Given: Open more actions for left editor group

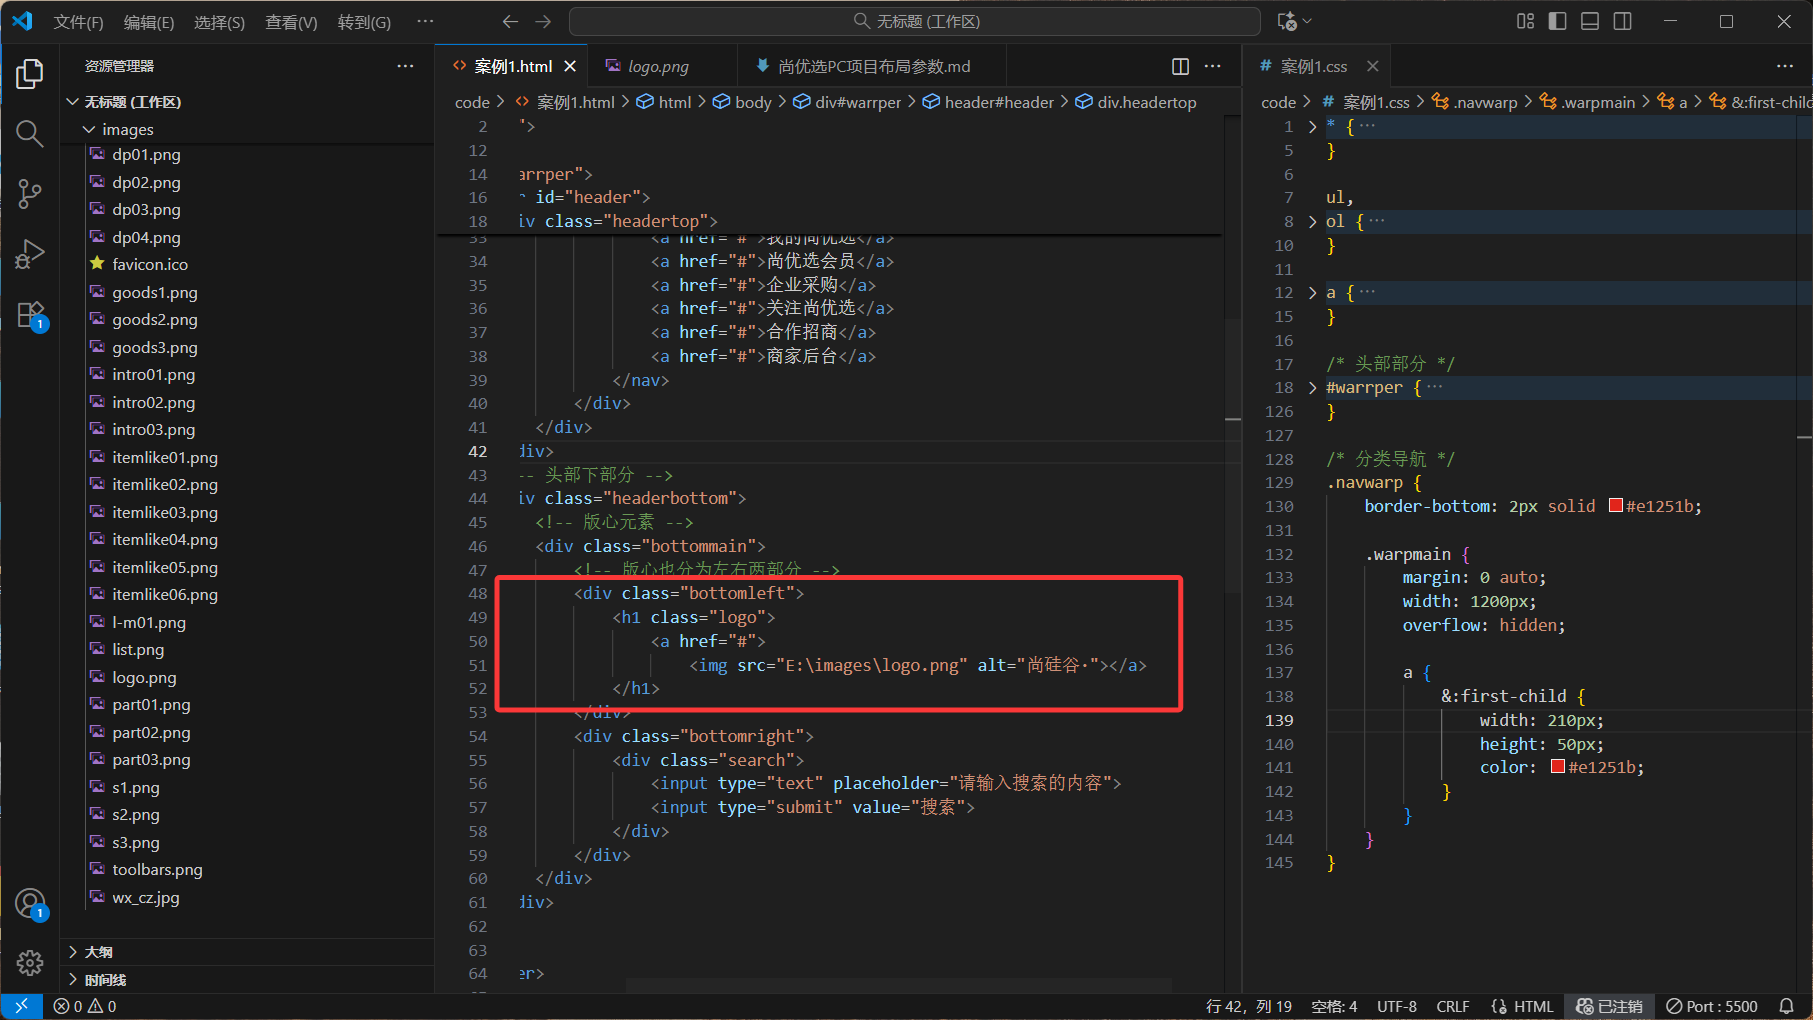Looking at the screenshot, I should [x=1213, y=66].
